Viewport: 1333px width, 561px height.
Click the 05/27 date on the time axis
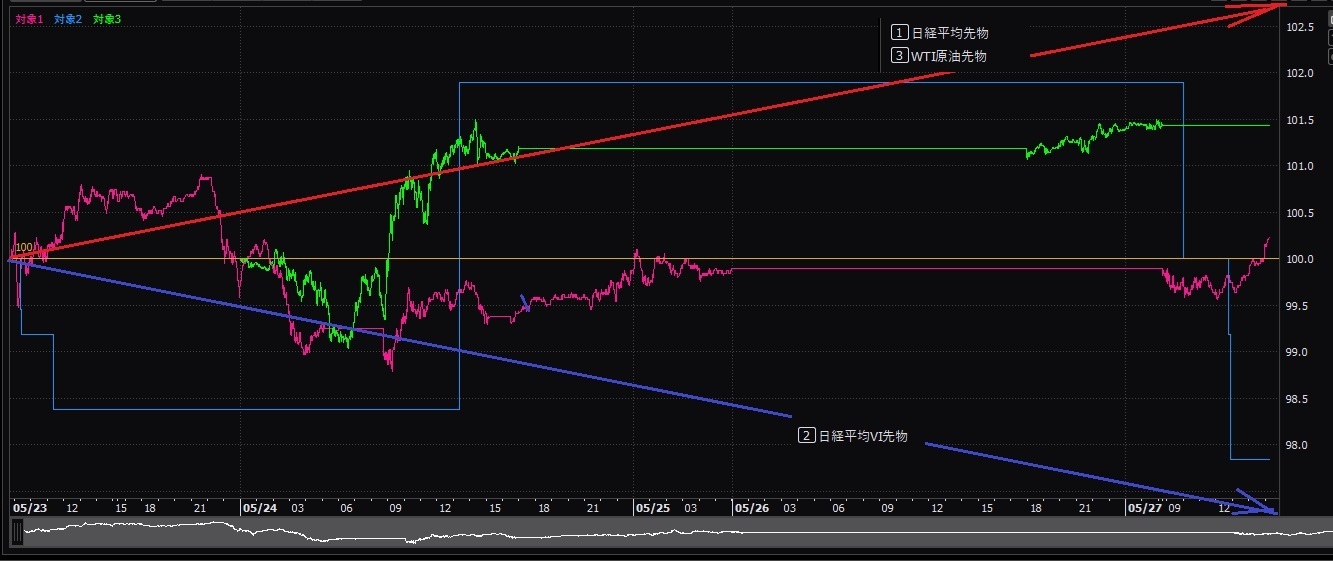click(1145, 508)
